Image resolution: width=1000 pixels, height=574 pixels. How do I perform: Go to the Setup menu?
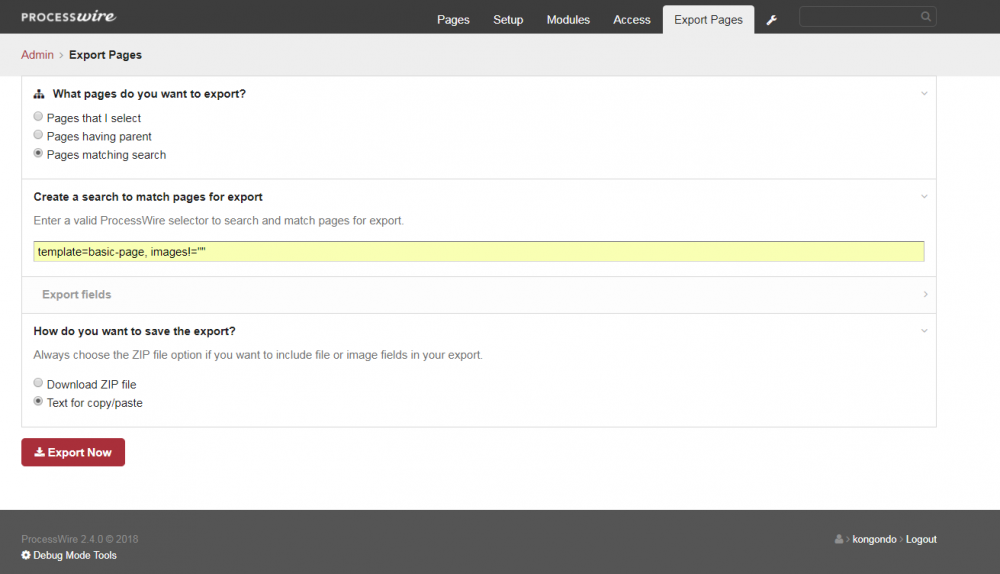point(508,20)
